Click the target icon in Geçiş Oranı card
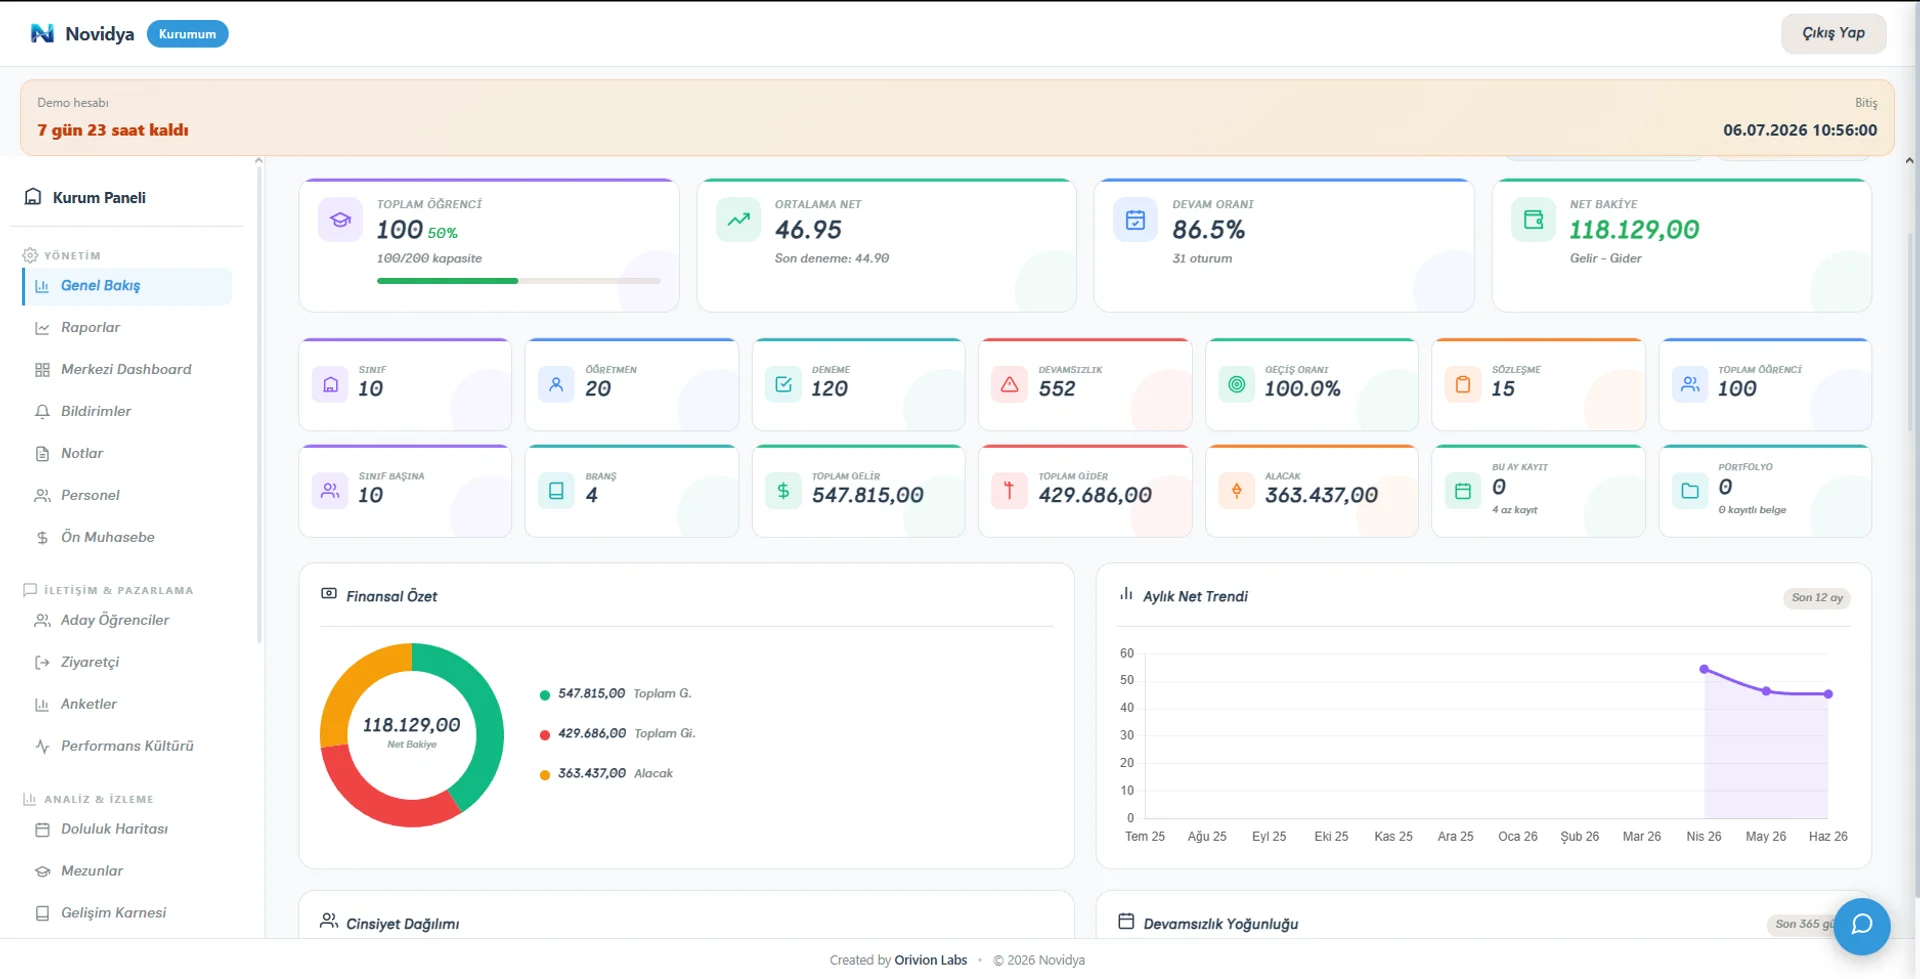This screenshot has width=1920, height=979. click(1236, 385)
